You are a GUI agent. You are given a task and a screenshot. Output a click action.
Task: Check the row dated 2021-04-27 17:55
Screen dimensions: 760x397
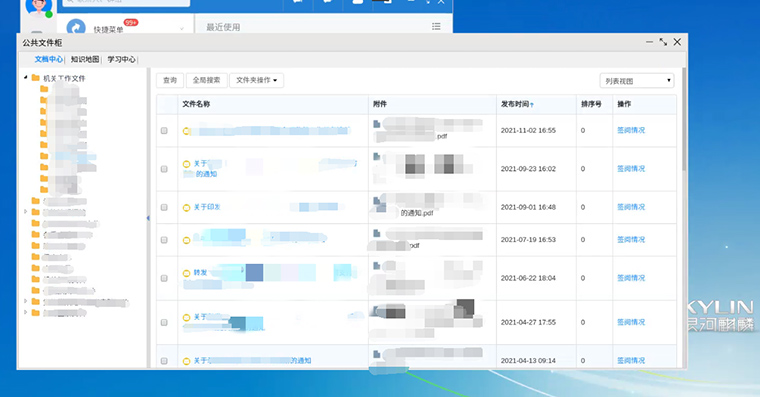pyautogui.click(x=164, y=322)
